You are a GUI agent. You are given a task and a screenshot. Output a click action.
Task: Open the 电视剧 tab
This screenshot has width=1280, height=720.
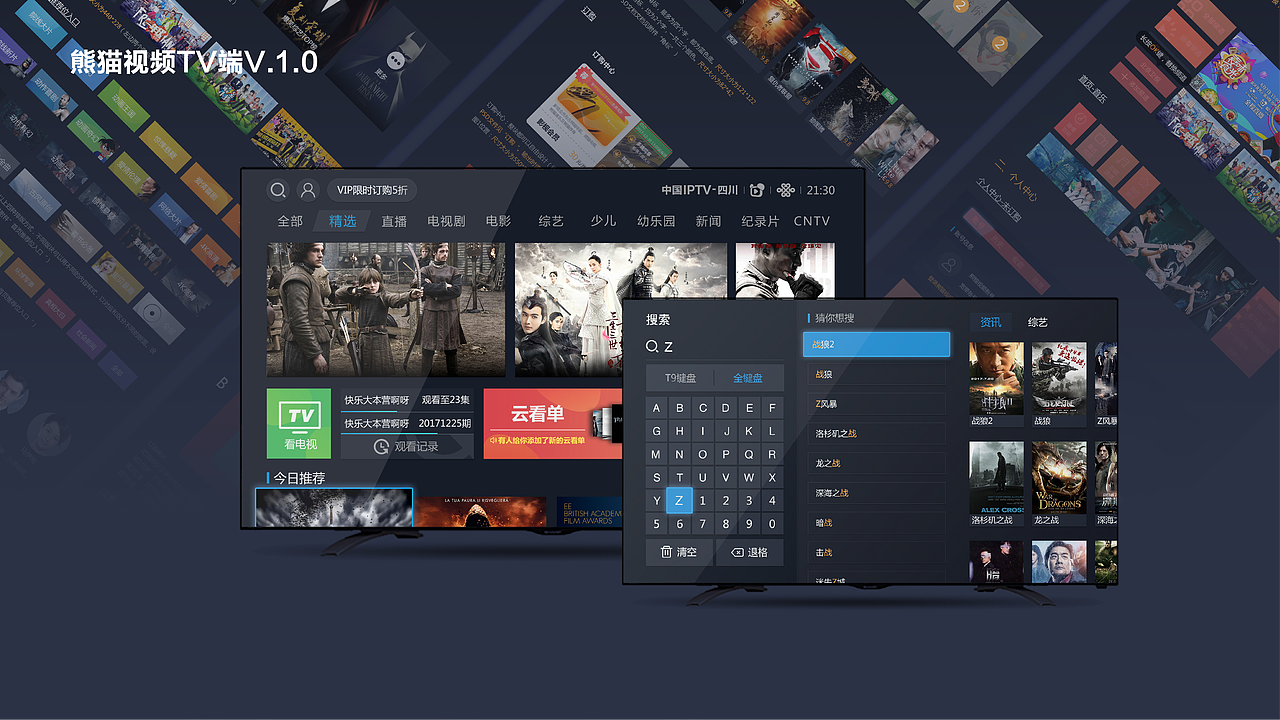tap(446, 221)
